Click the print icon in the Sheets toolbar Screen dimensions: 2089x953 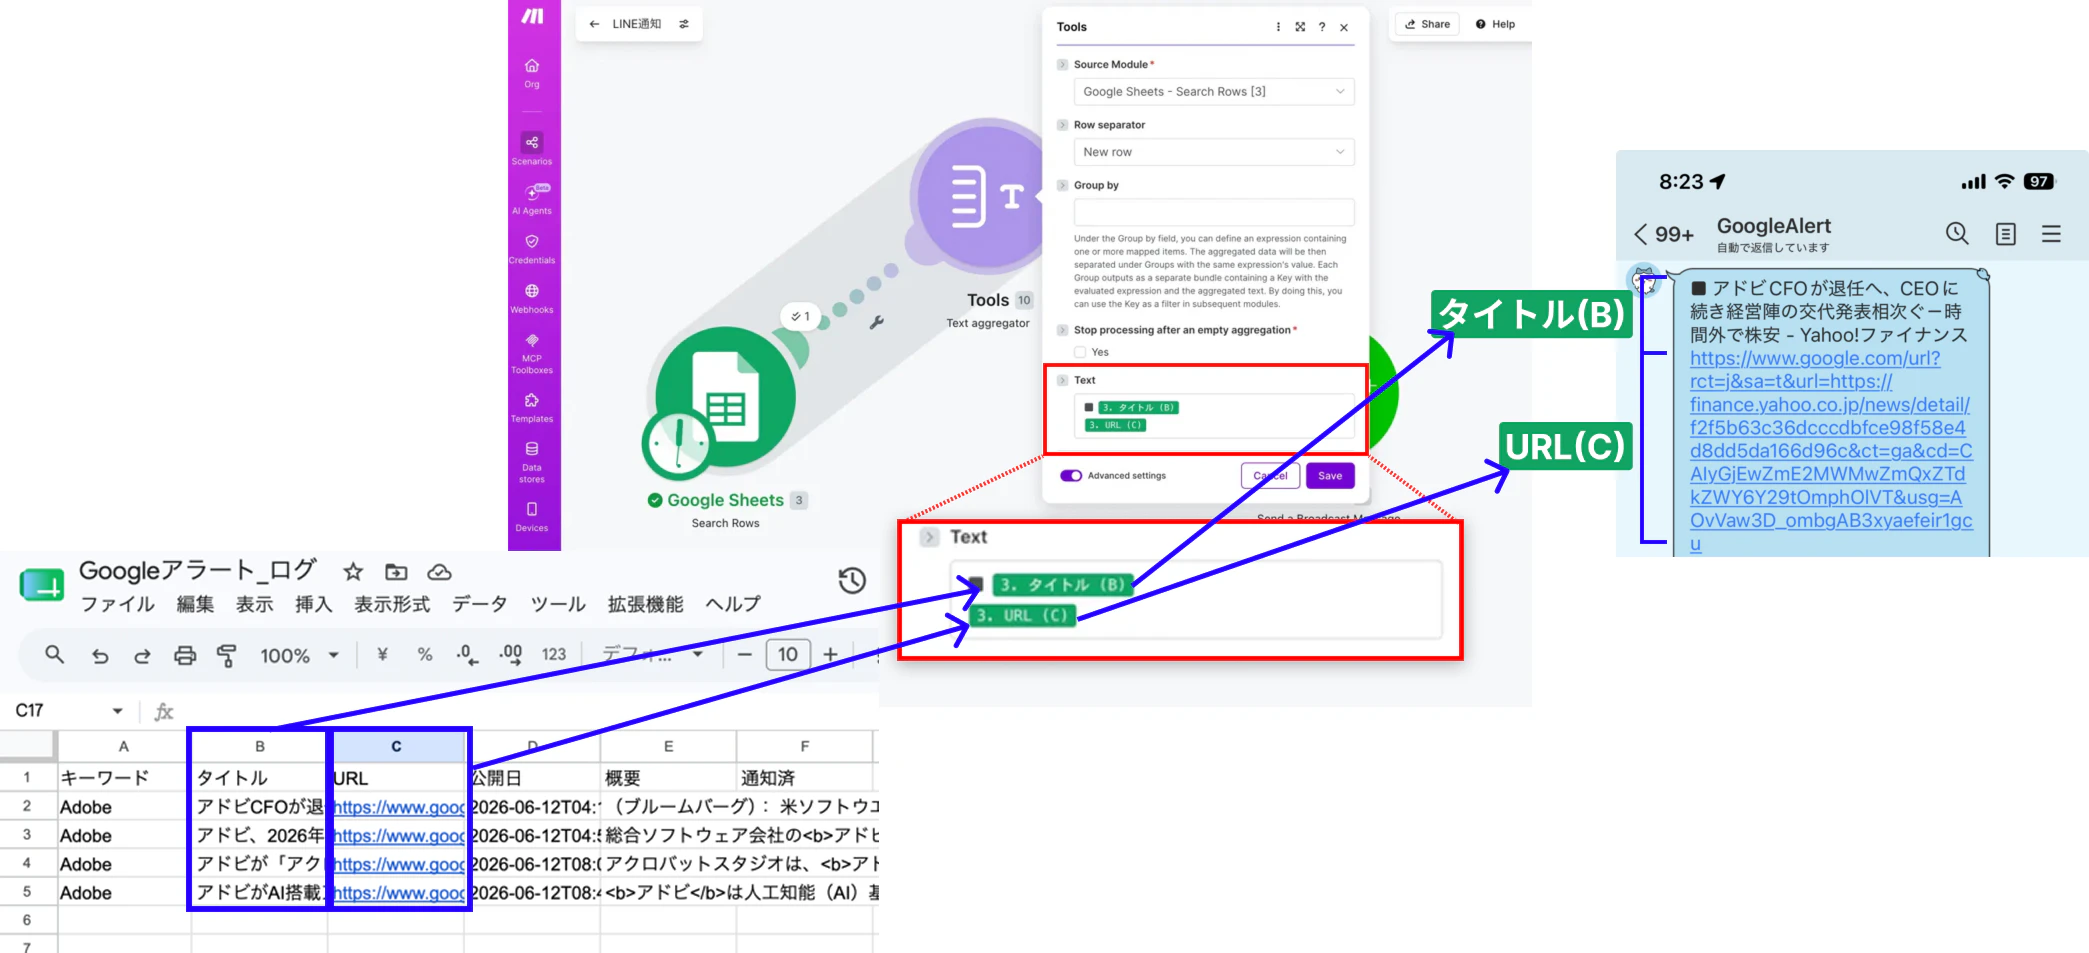click(x=185, y=655)
